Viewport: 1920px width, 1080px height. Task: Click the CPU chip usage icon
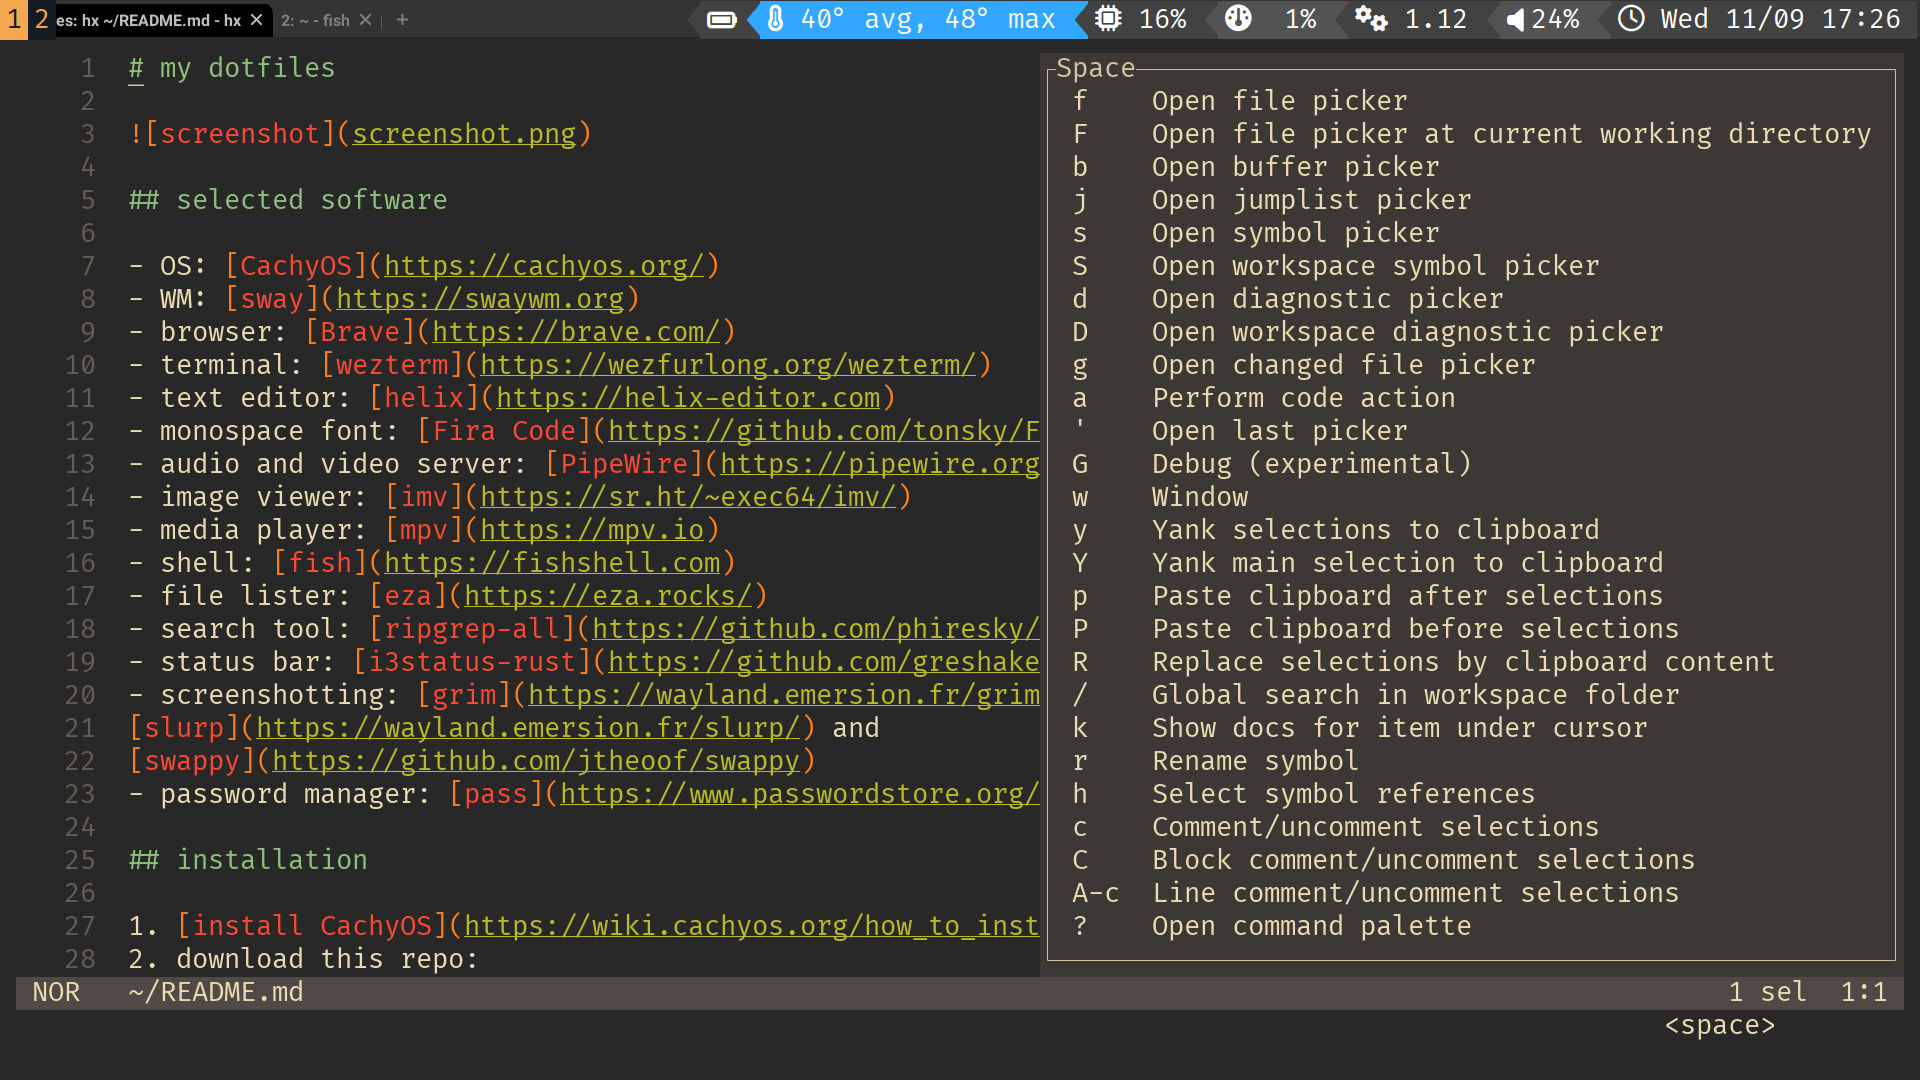pos(1108,19)
